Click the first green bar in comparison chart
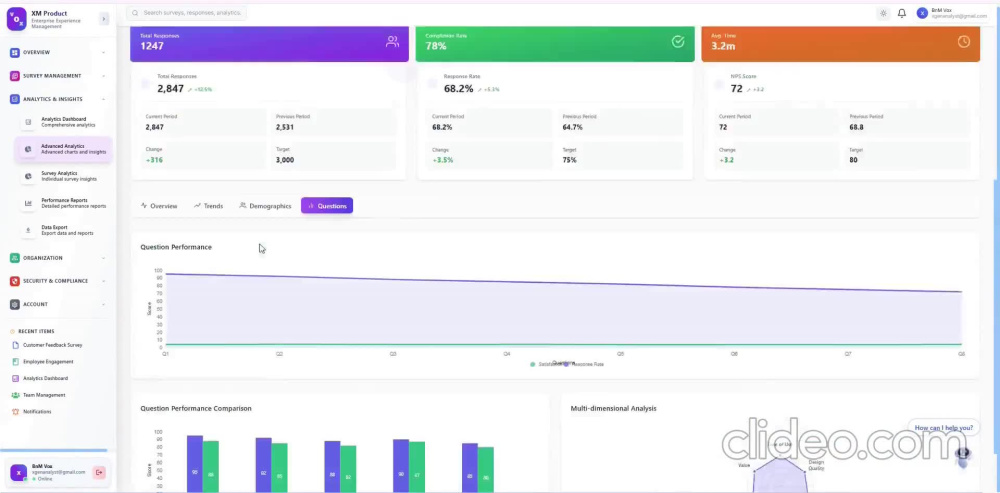This screenshot has height=493, width=1000. pos(210,466)
